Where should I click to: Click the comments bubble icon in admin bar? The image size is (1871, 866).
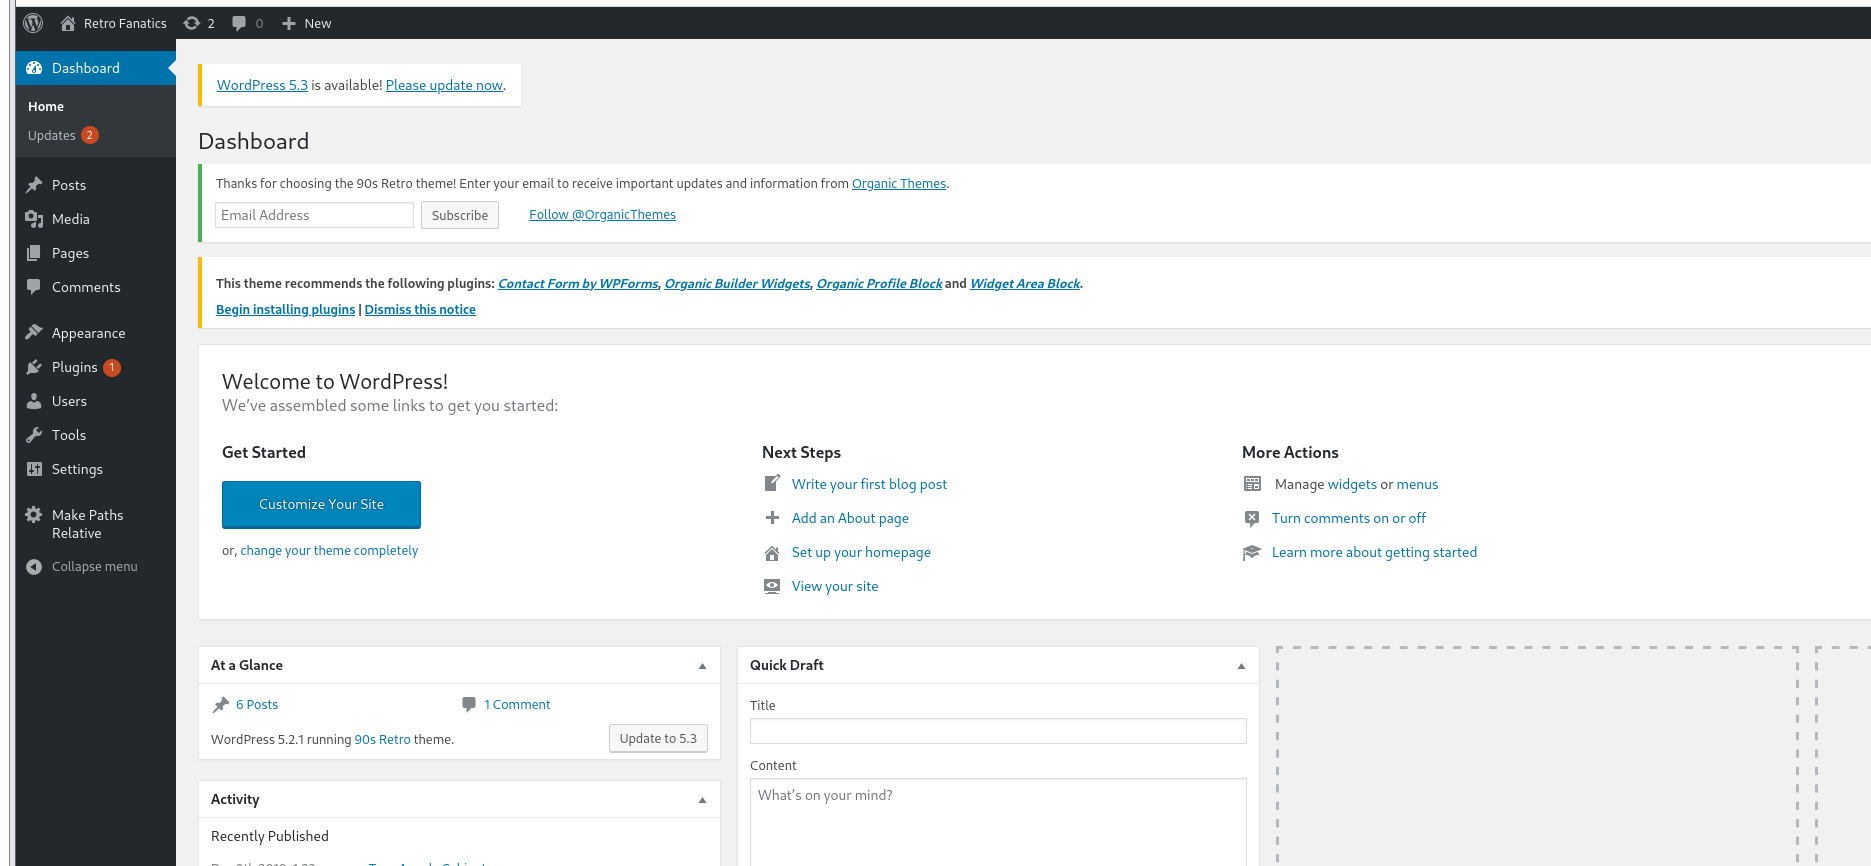coord(239,23)
